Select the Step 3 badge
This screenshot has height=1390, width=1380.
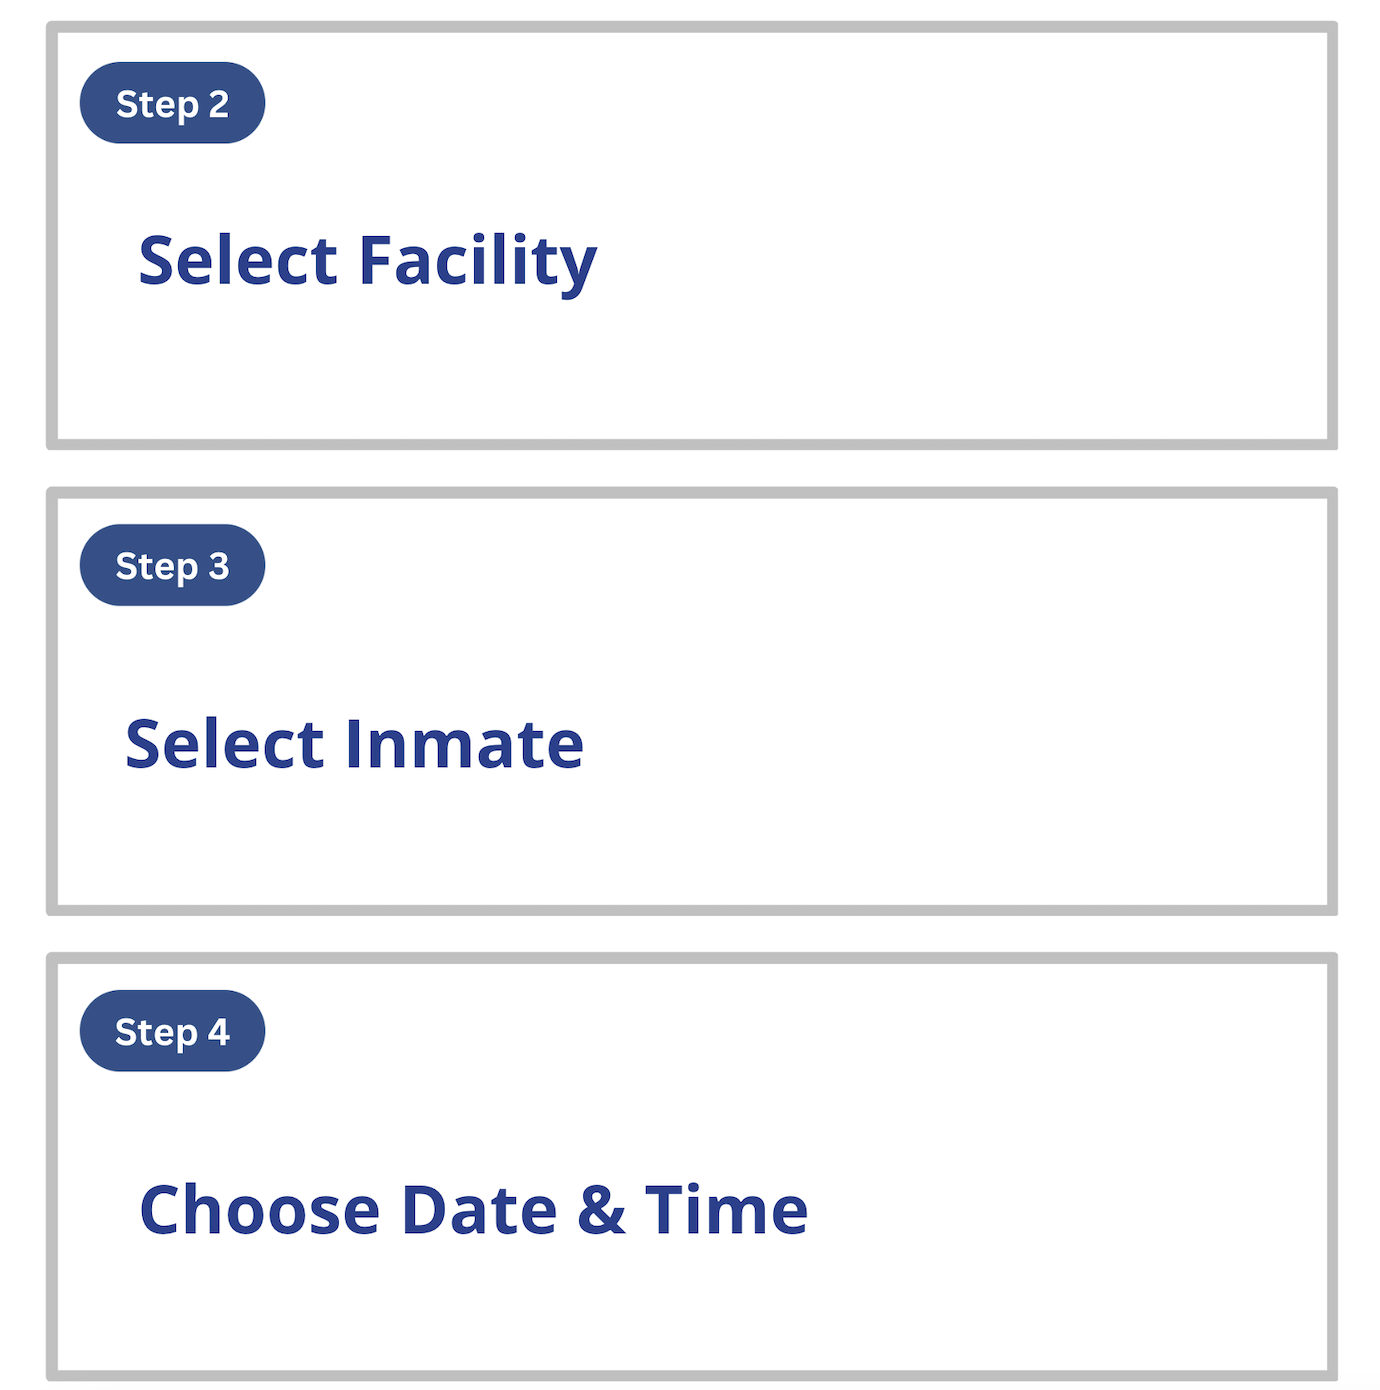(x=172, y=565)
